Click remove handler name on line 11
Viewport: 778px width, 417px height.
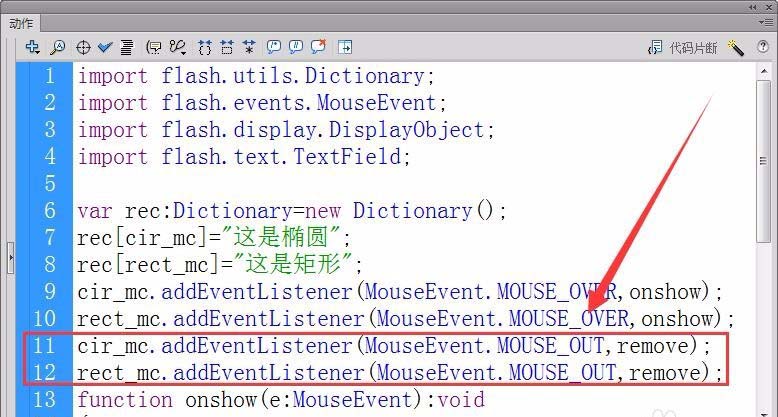(x=653, y=346)
